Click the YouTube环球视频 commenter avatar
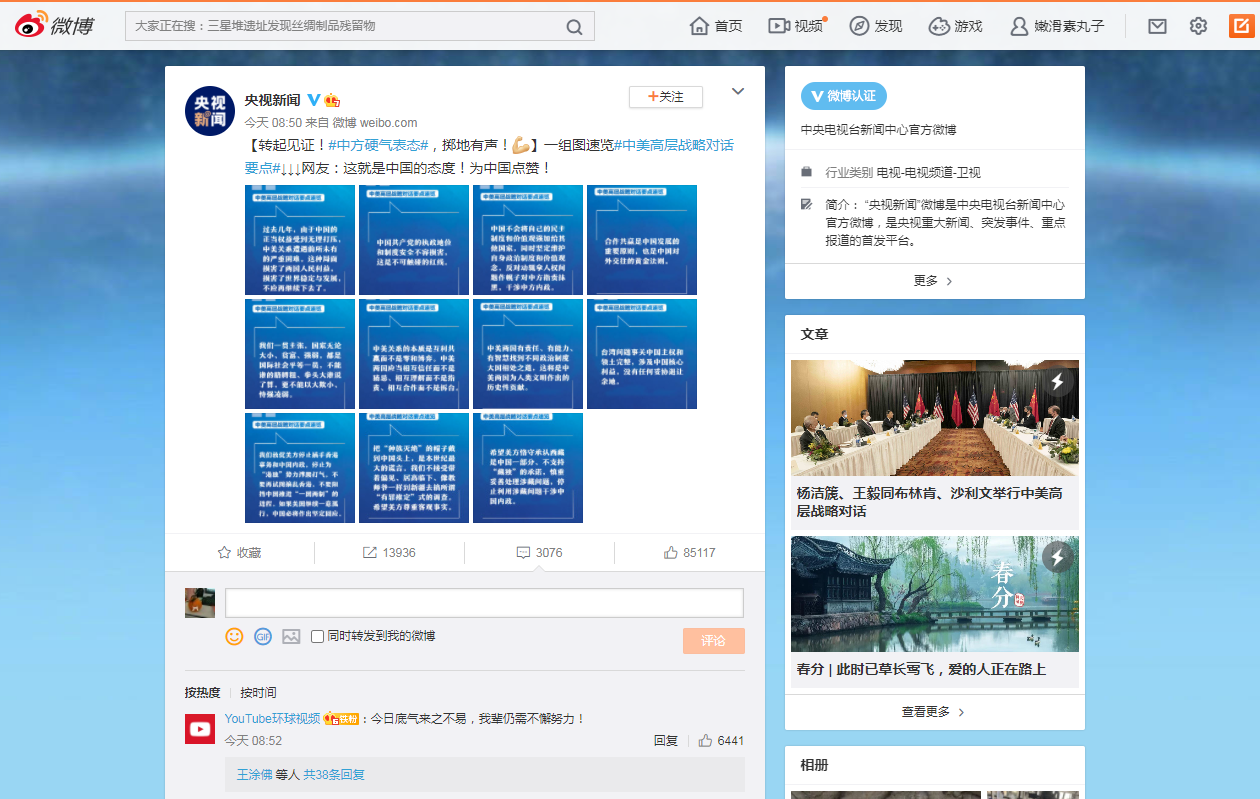 (200, 728)
